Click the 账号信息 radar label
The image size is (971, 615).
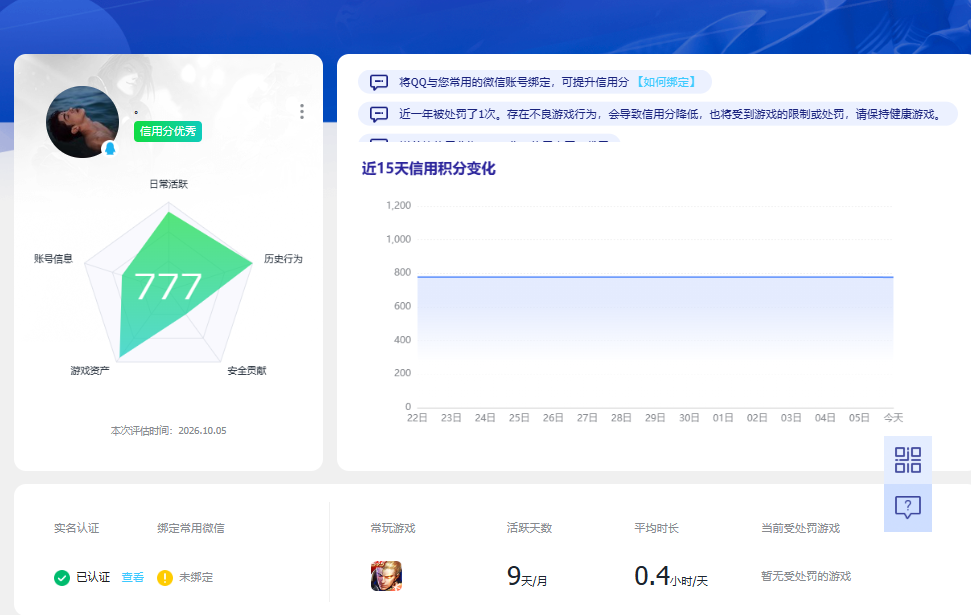[x=53, y=259]
